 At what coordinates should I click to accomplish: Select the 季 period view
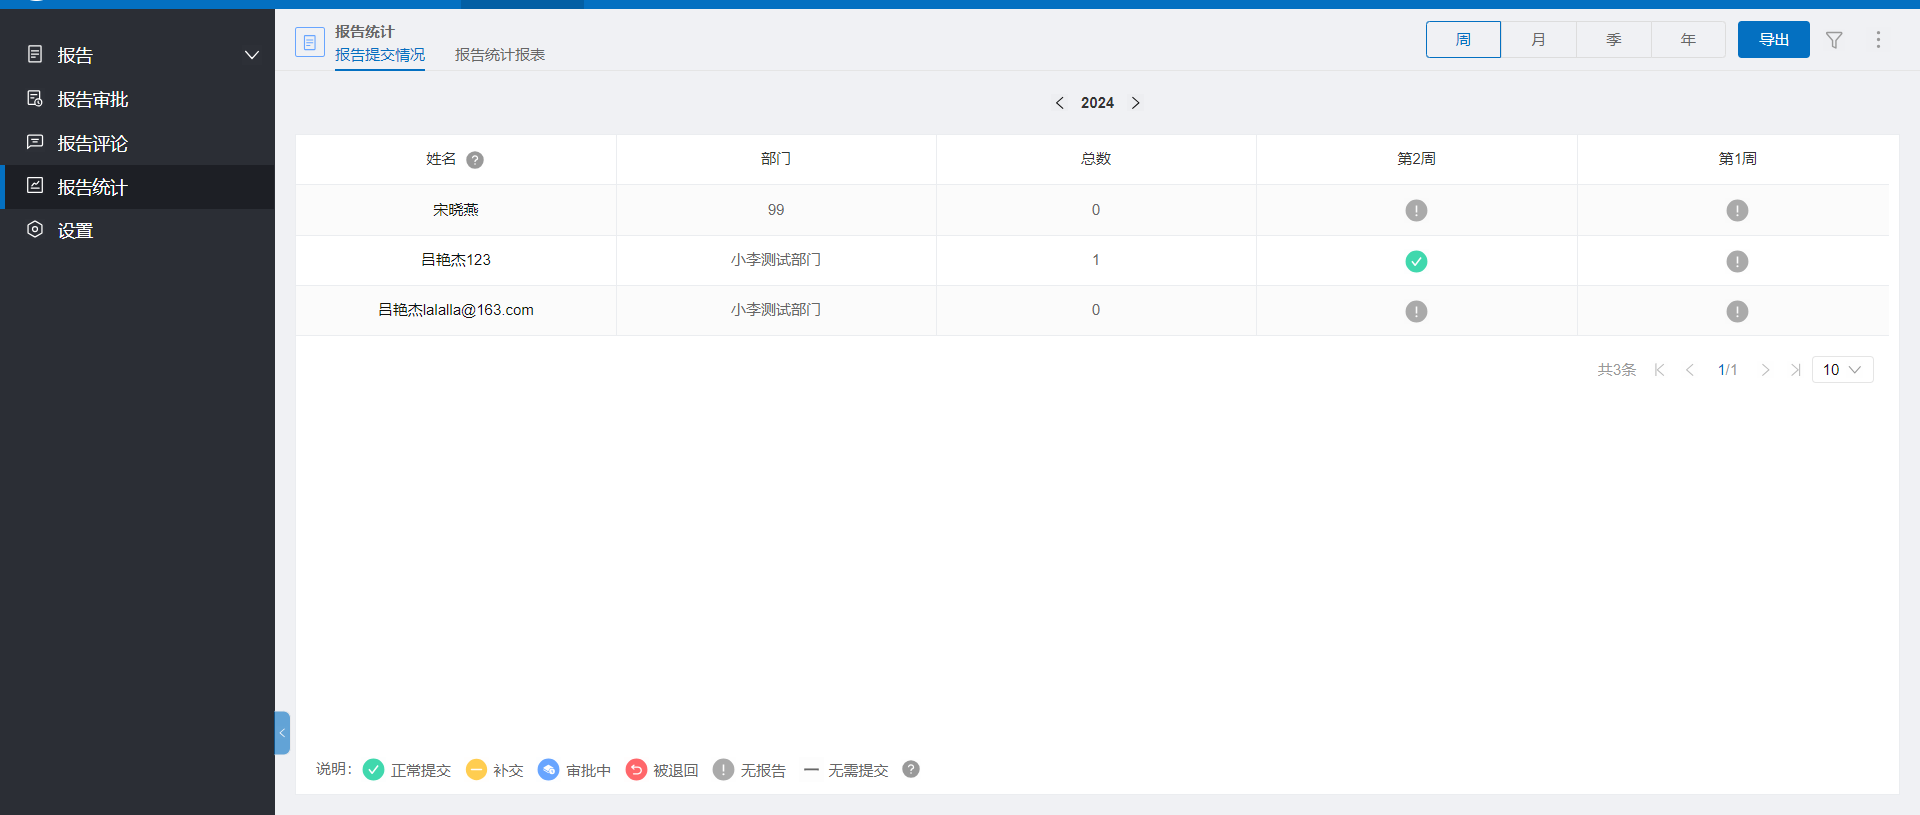point(1613,40)
